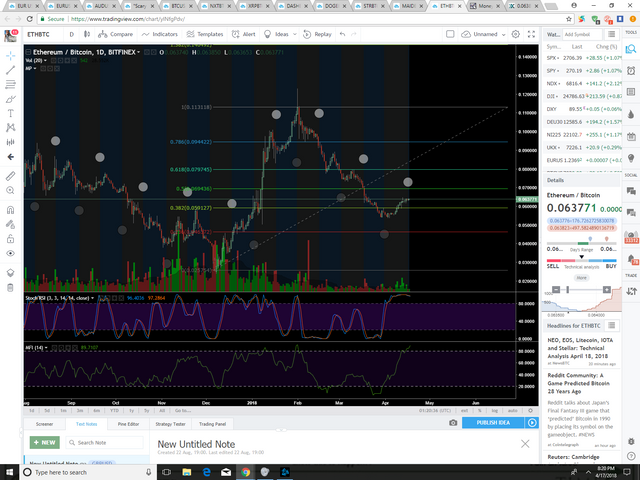Select the ruler measure tool

pos(11,176)
